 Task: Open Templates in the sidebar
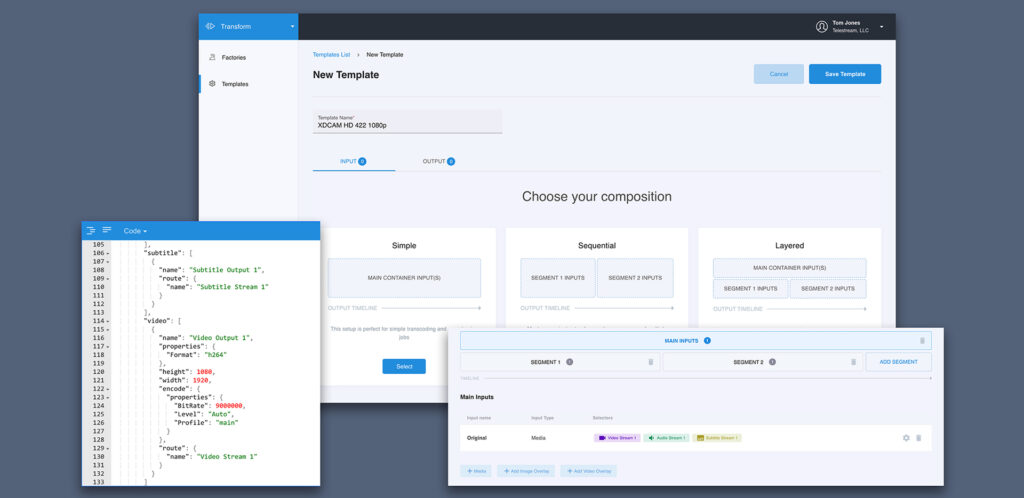coord(234,84)
